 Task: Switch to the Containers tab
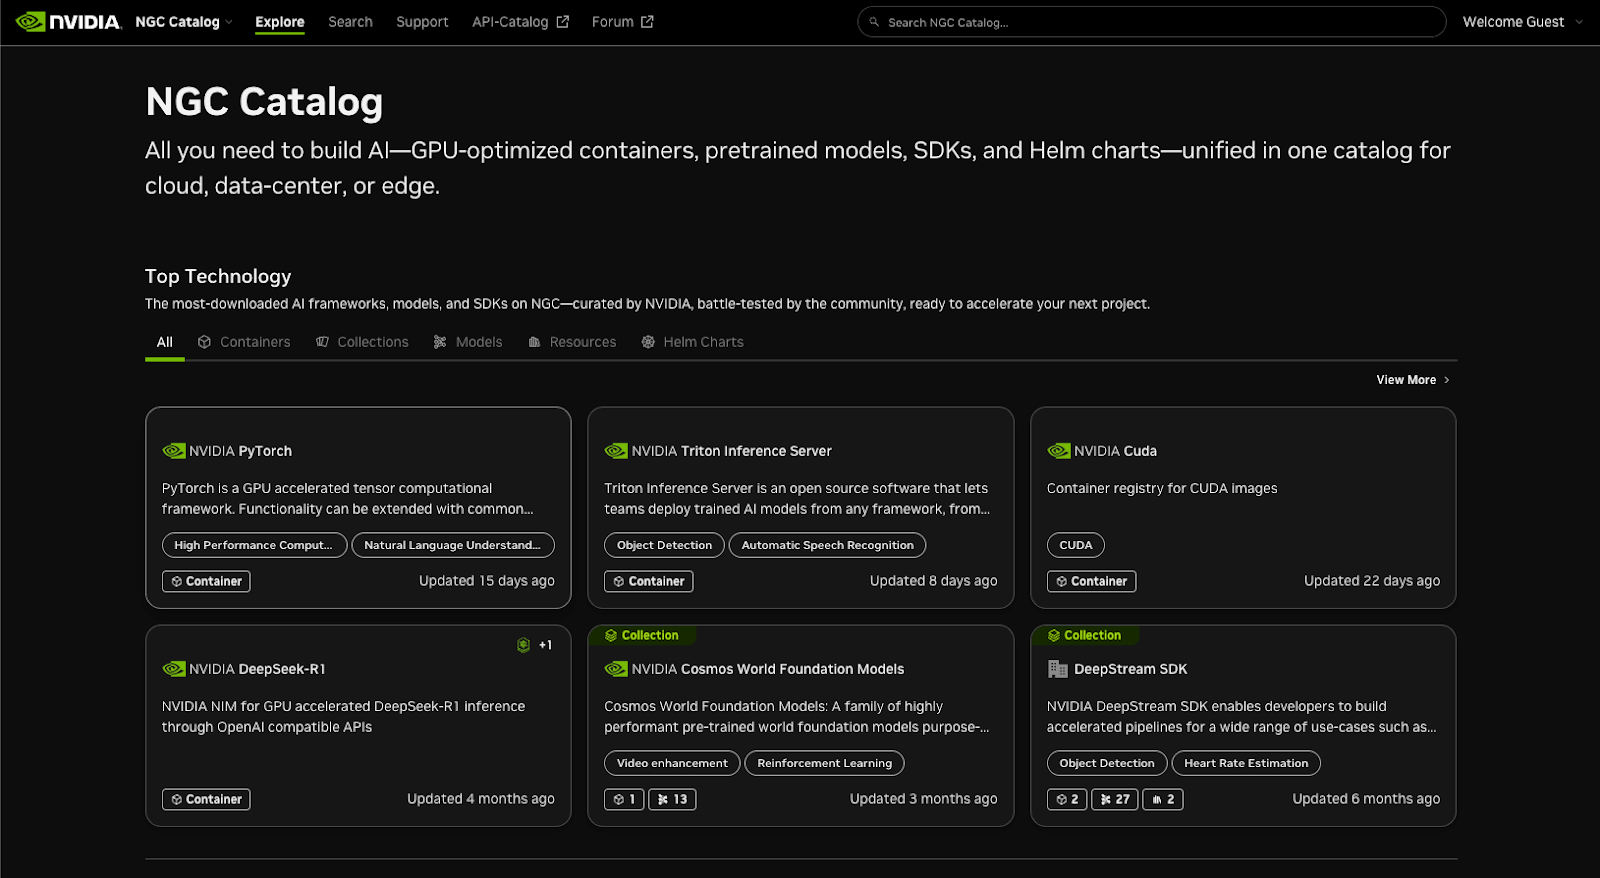[244, 342]
